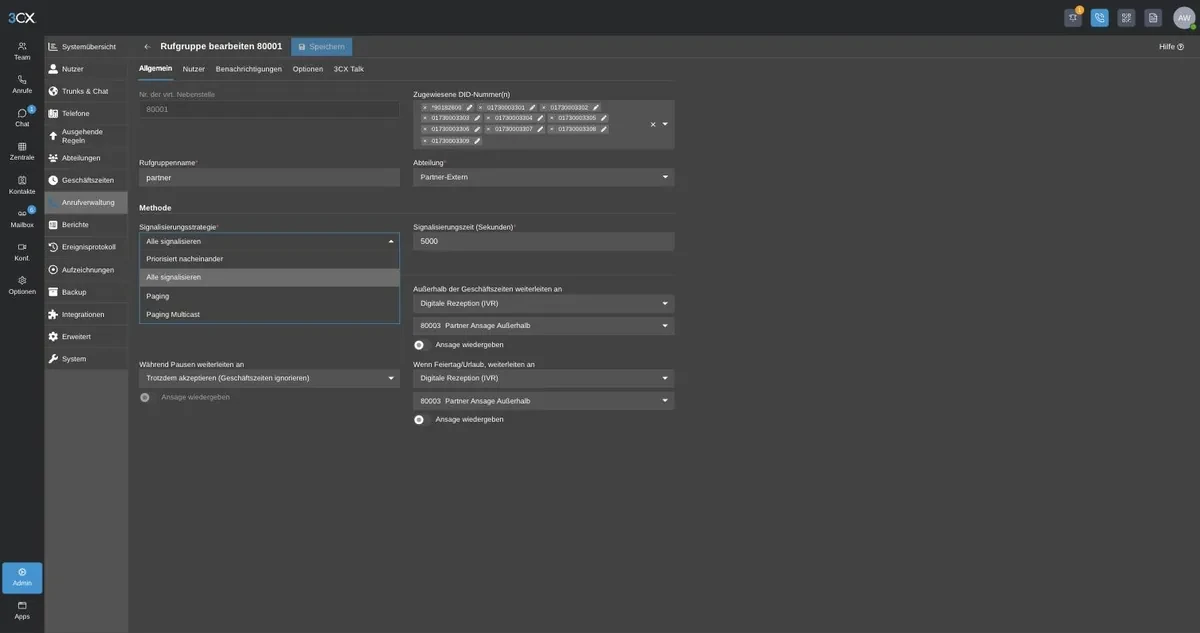This screenshot has width=1200, height=633.
Task: Toggle Ansage wiedergeben under Während Pausen
Action: [145, 397]
